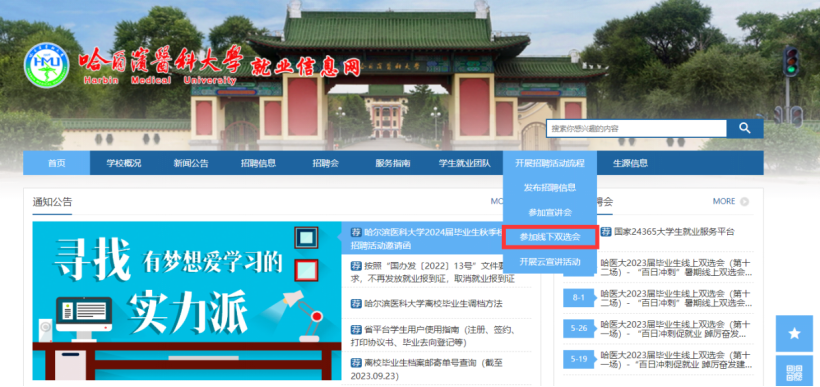
Task: Click the search magnifier button
Action: click(x=745, y=128)
